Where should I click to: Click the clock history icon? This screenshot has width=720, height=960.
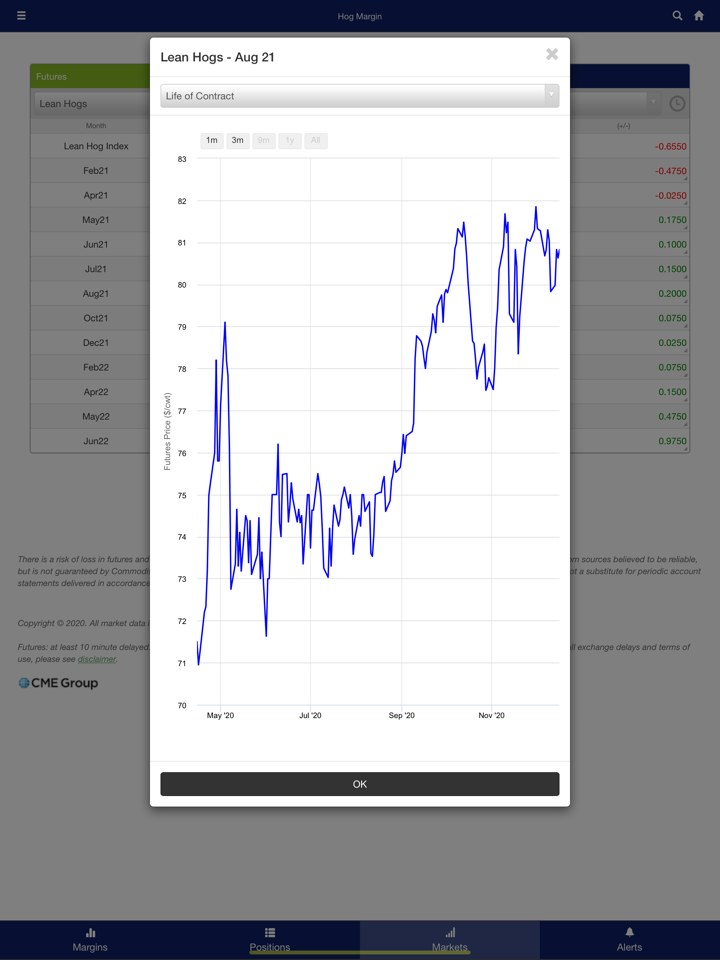pos(677,103)
